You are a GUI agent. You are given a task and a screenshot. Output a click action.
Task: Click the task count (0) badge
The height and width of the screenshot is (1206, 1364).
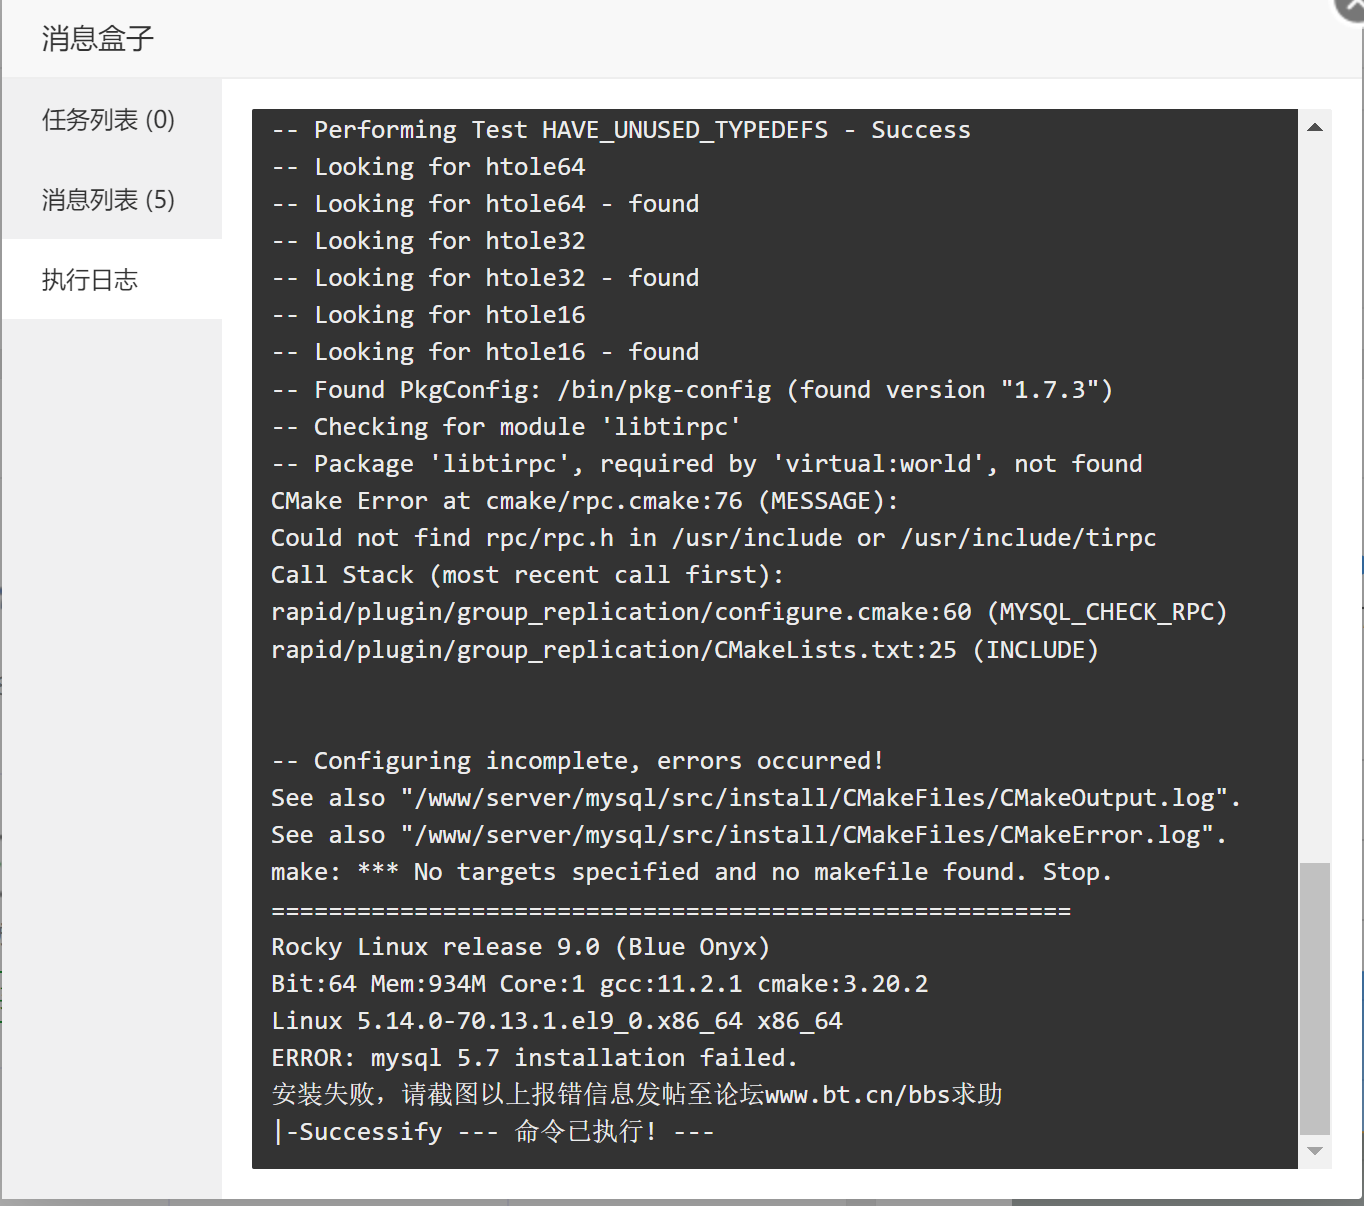coord(160,119)
